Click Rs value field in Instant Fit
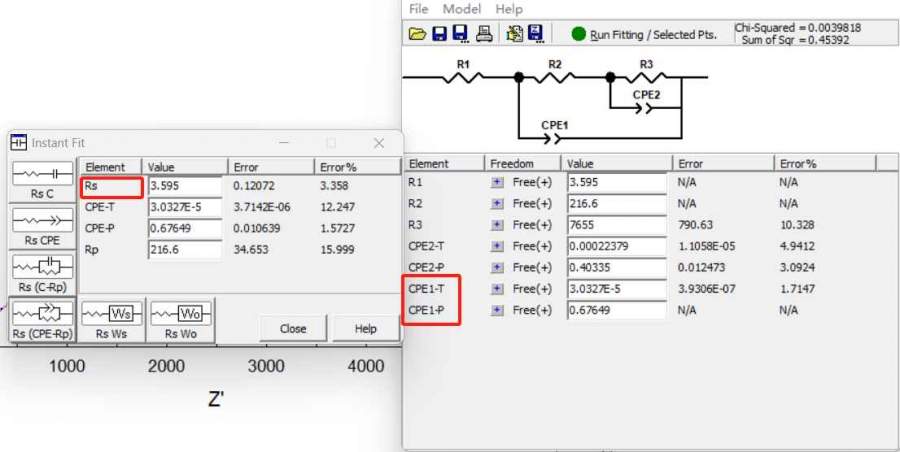 click(x=185, y=186)
